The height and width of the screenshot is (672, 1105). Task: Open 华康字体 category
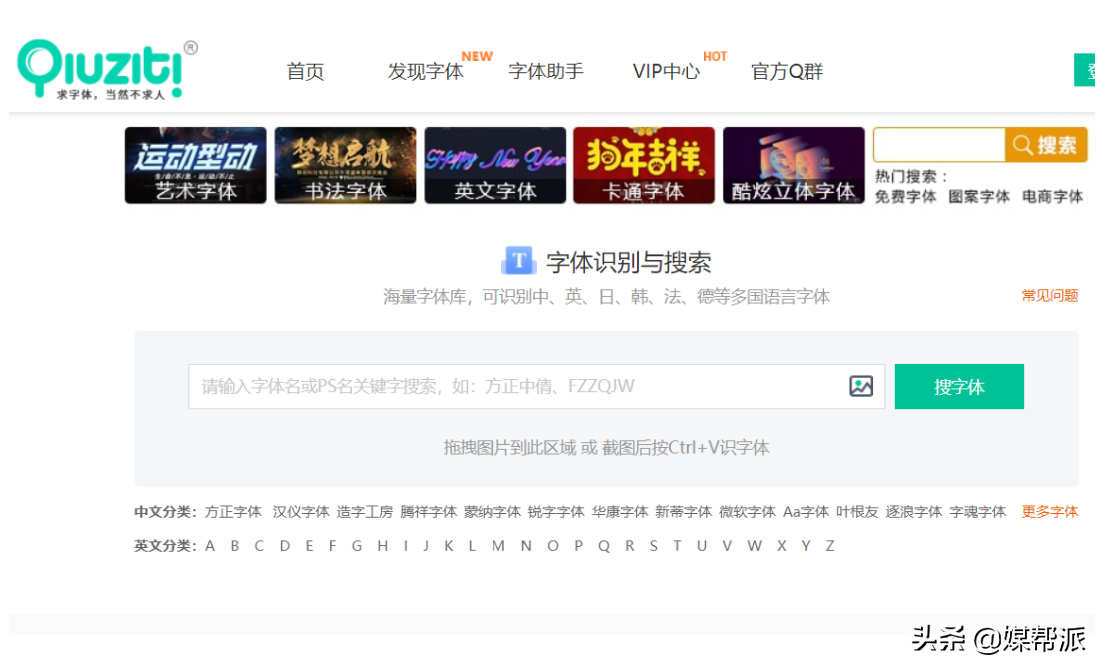coord(619,512)
